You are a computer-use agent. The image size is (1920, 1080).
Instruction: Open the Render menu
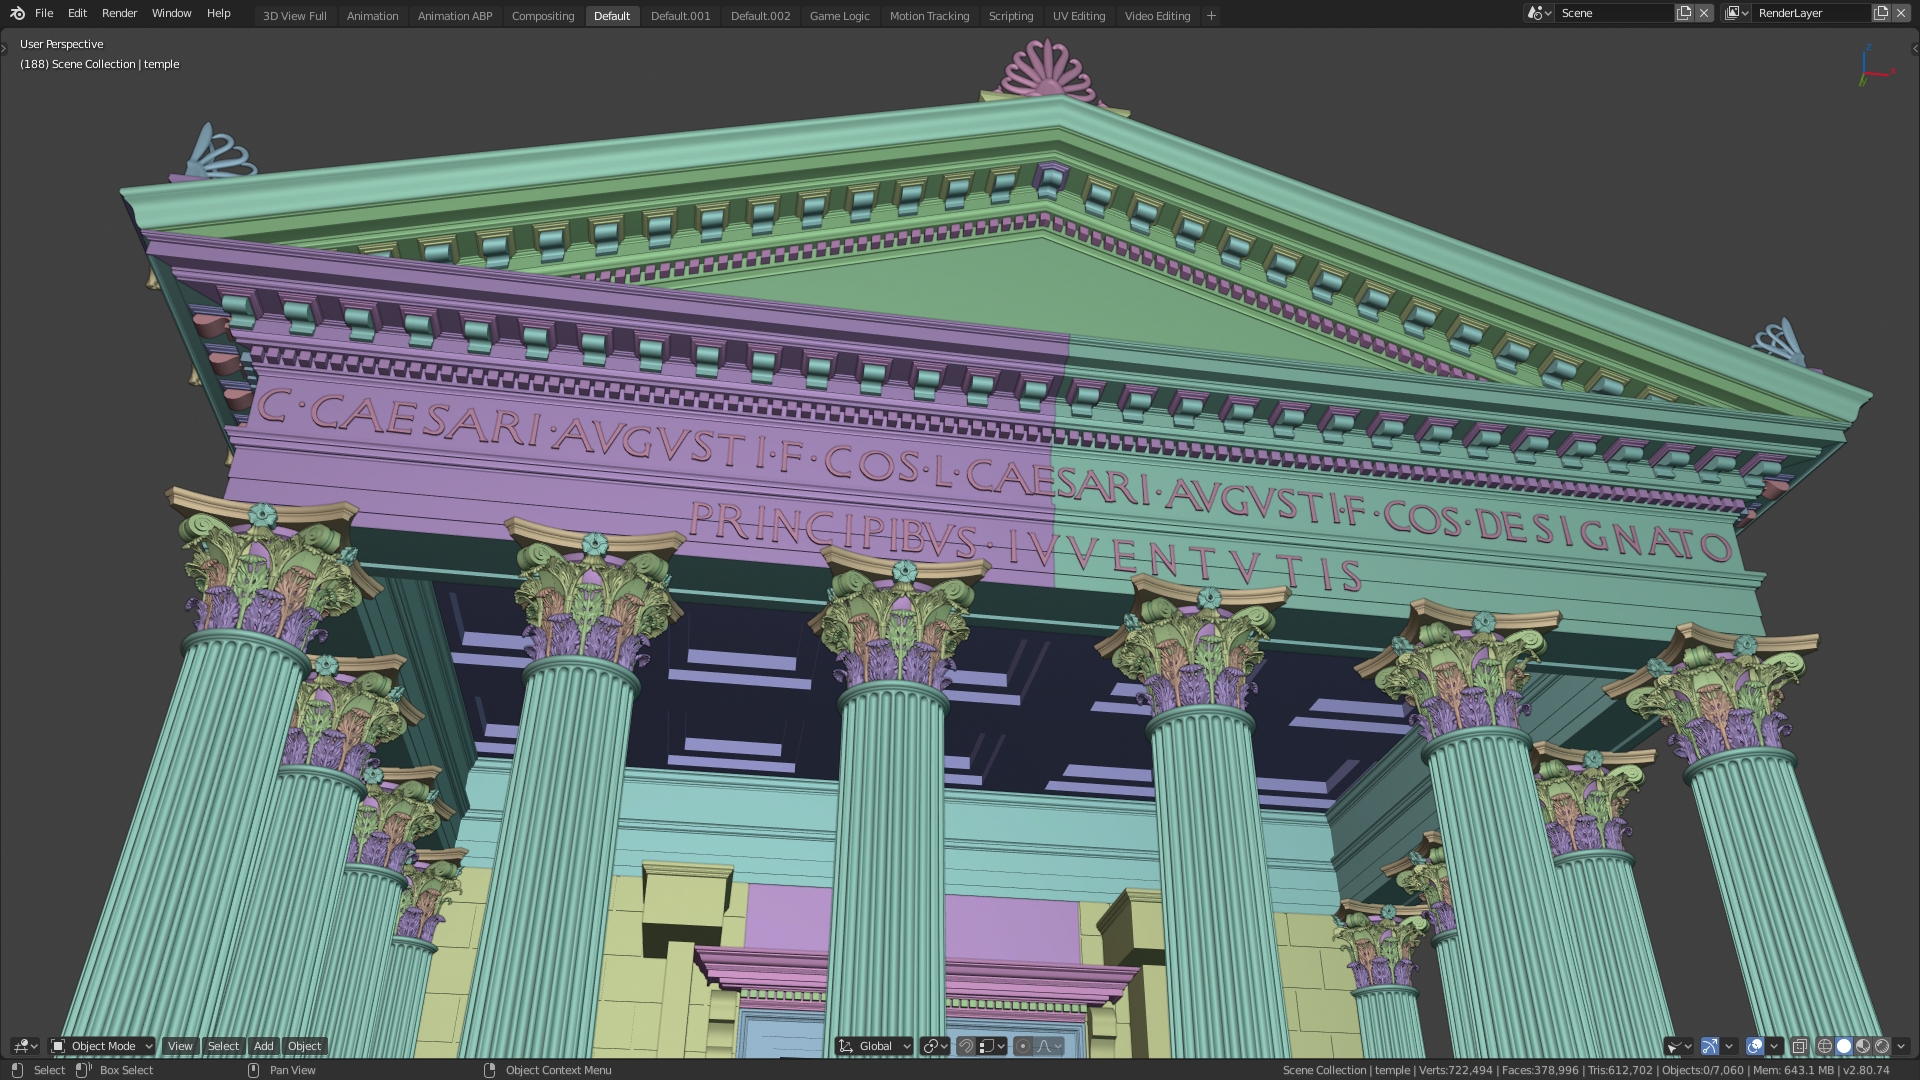click(119, 13)
